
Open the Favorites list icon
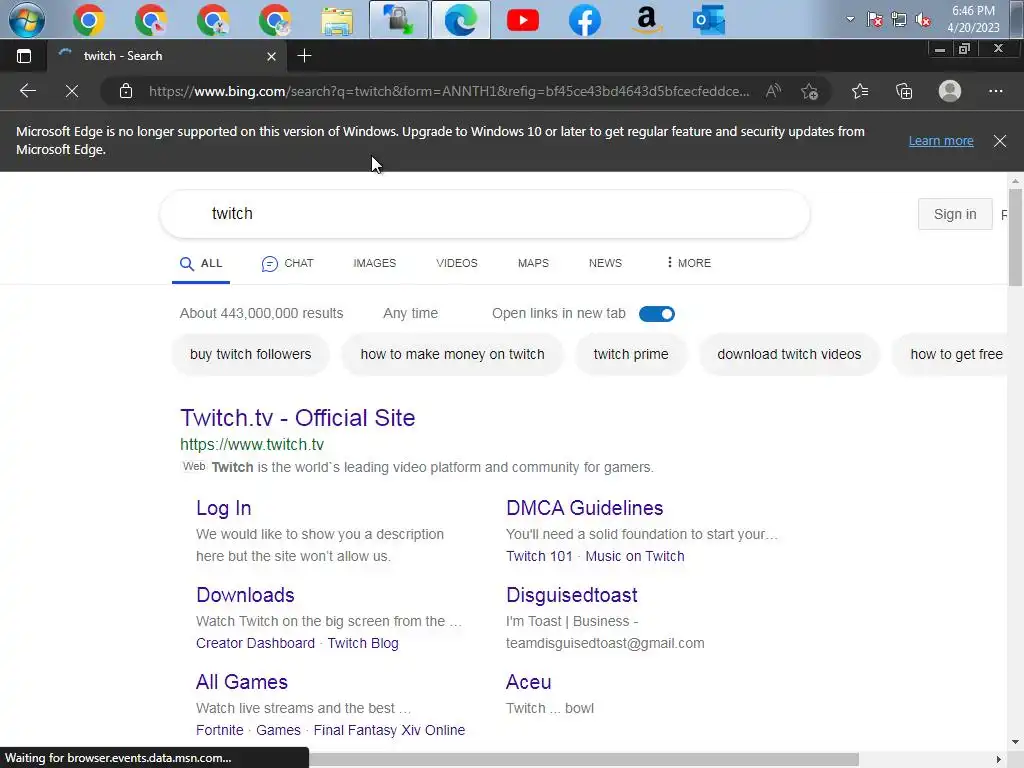[x=860, y=91]
